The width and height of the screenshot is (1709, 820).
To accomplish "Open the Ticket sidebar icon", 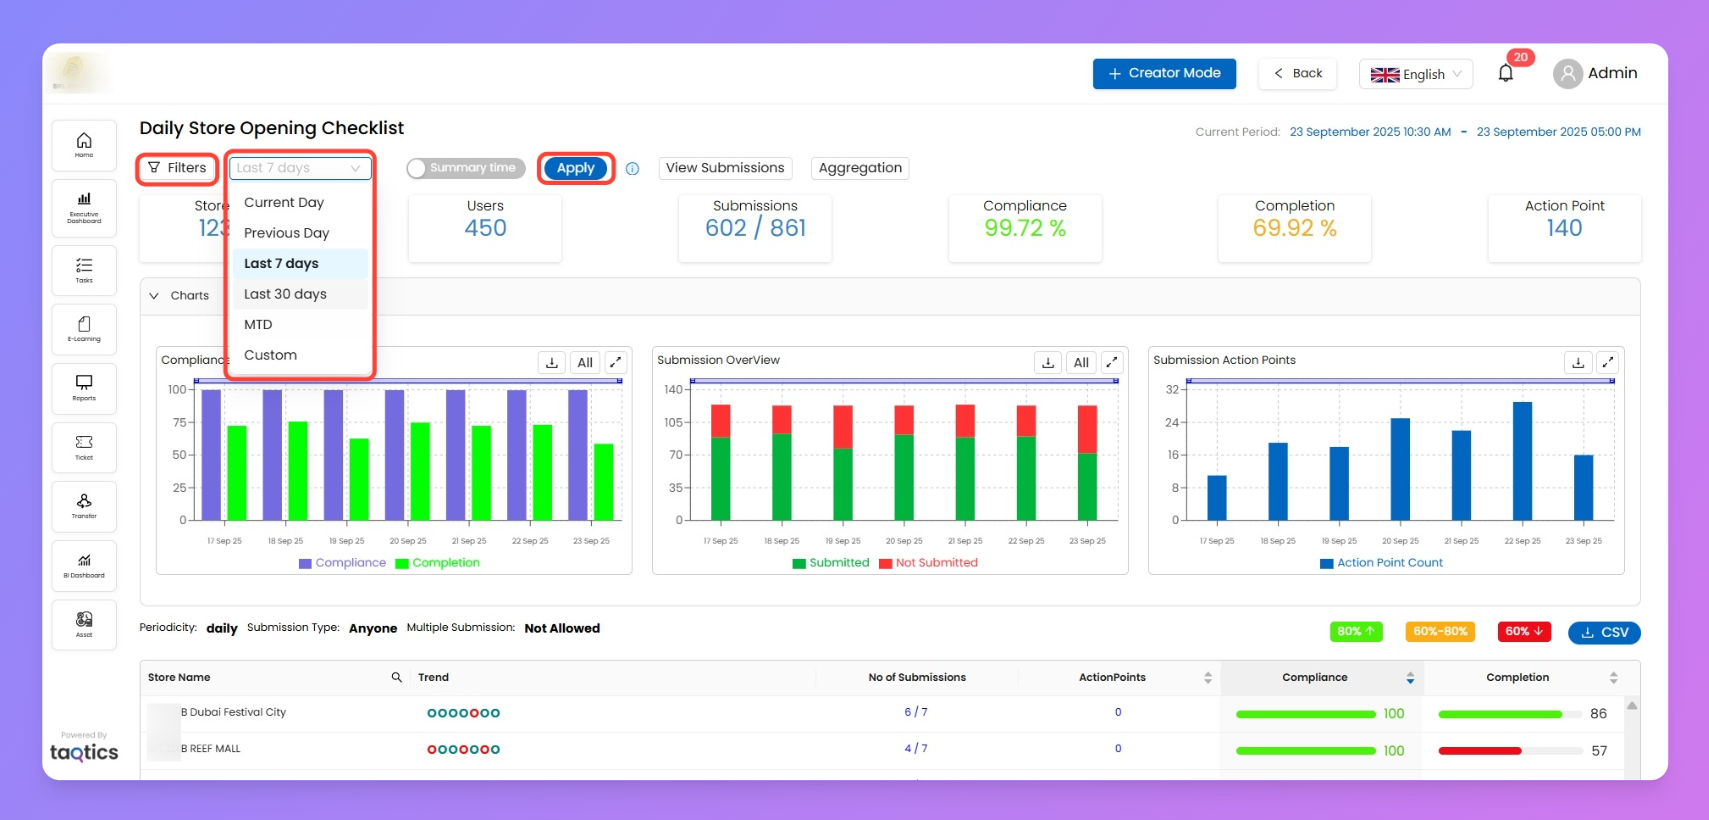I will 84,447.
